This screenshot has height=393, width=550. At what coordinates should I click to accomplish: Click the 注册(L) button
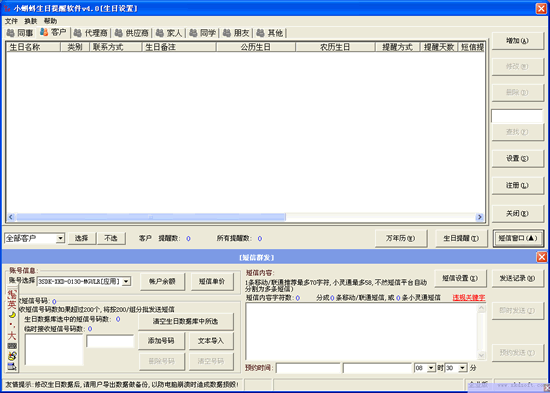click(x=517, y=185)
